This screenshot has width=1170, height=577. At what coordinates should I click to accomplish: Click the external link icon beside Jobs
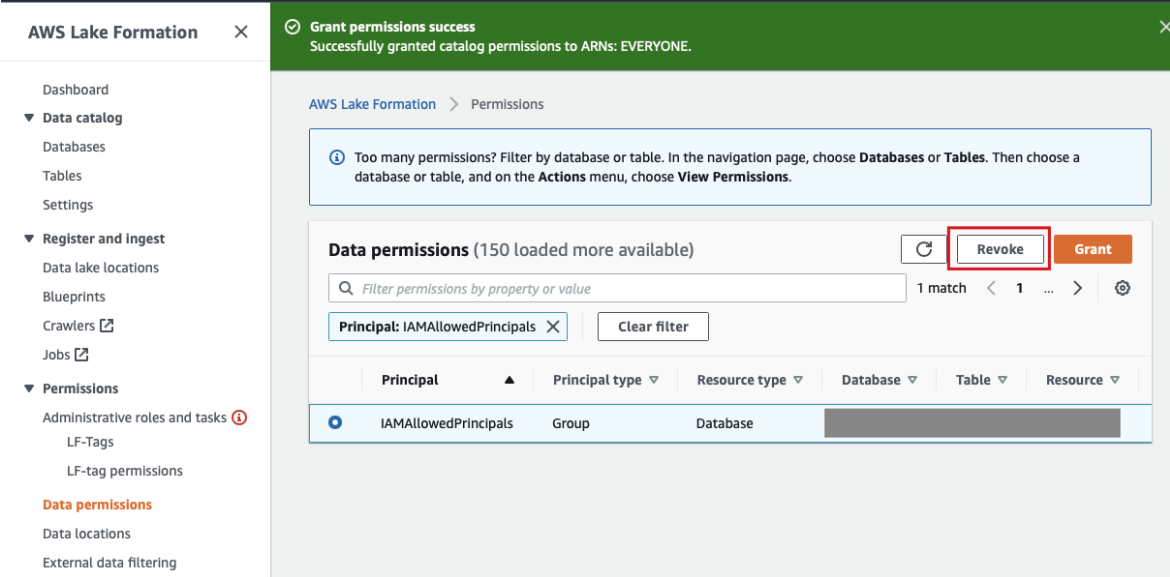click(x=81, y=355)
